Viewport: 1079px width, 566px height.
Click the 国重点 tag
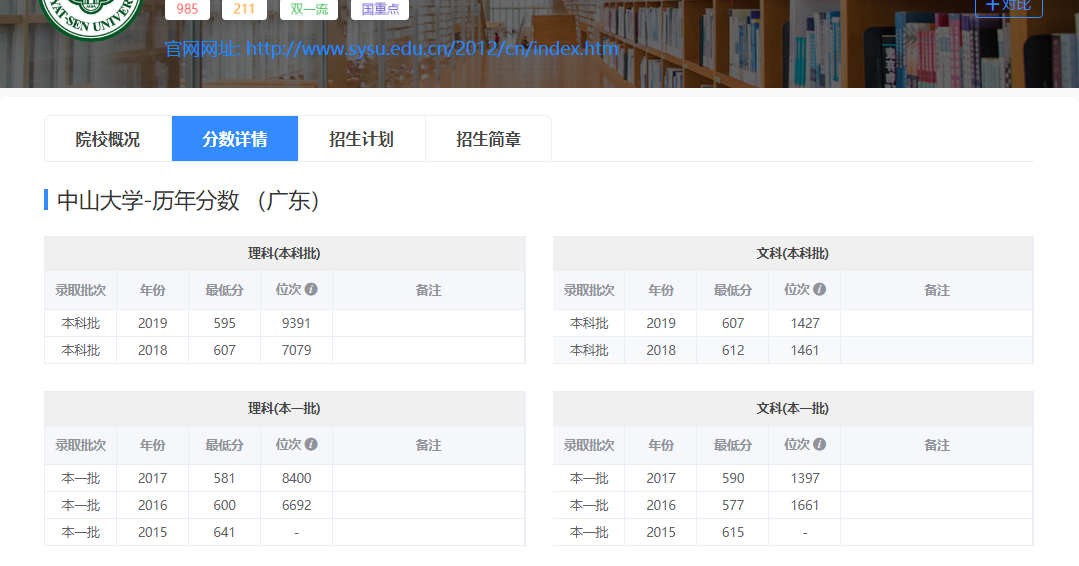380,9
